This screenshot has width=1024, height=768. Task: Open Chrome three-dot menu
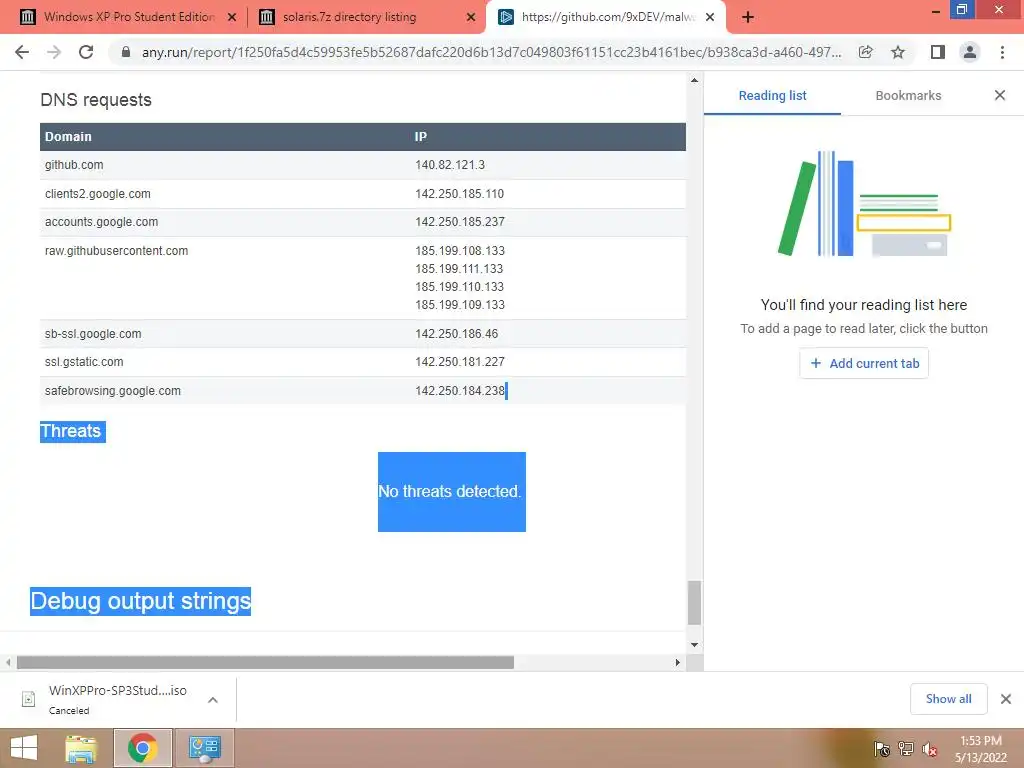coord(1002,52)
